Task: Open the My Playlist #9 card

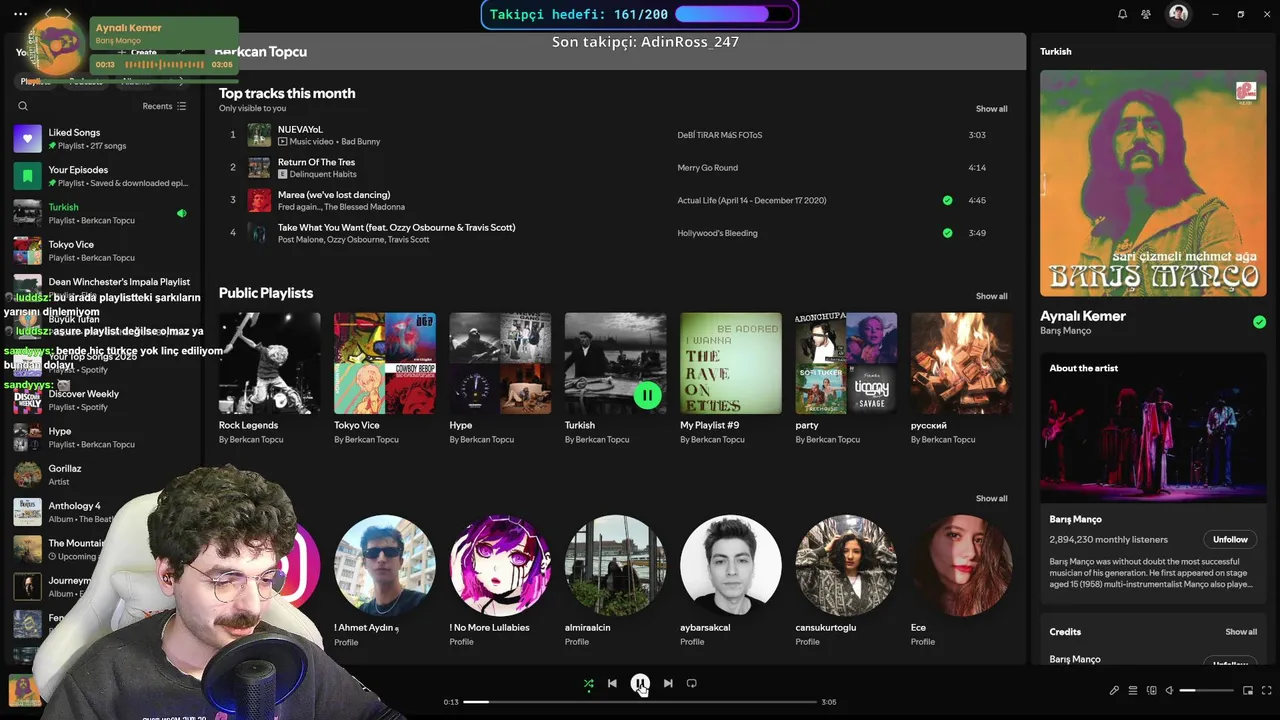Action: [731, 379]
